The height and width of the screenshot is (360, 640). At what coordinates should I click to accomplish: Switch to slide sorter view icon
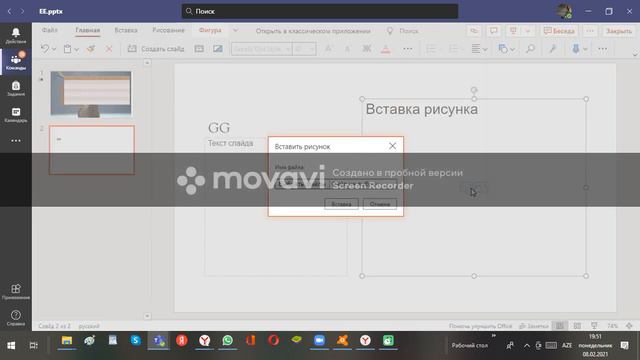(577, 326)
